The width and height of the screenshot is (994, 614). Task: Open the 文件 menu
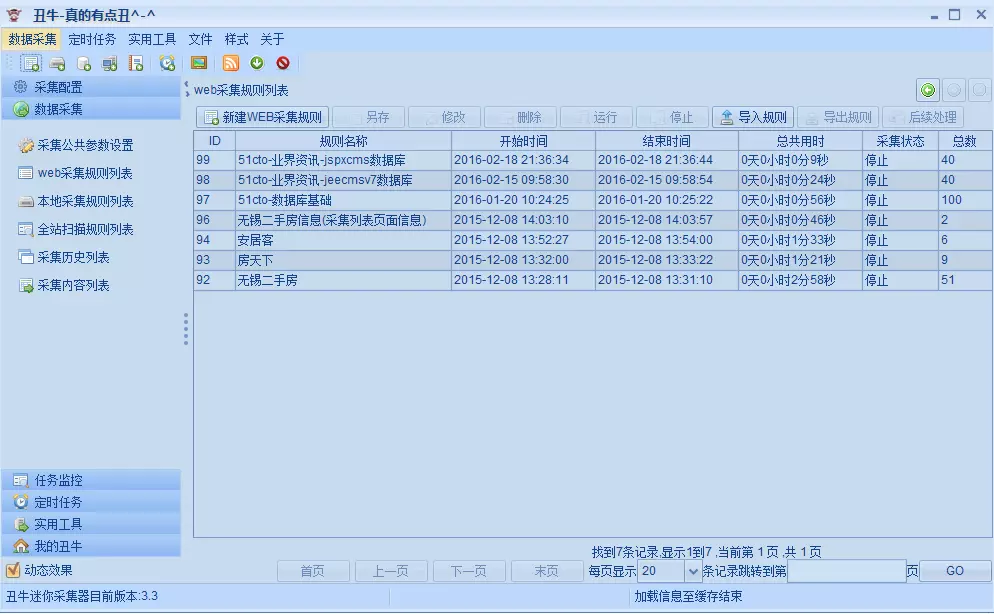[200, 39]
